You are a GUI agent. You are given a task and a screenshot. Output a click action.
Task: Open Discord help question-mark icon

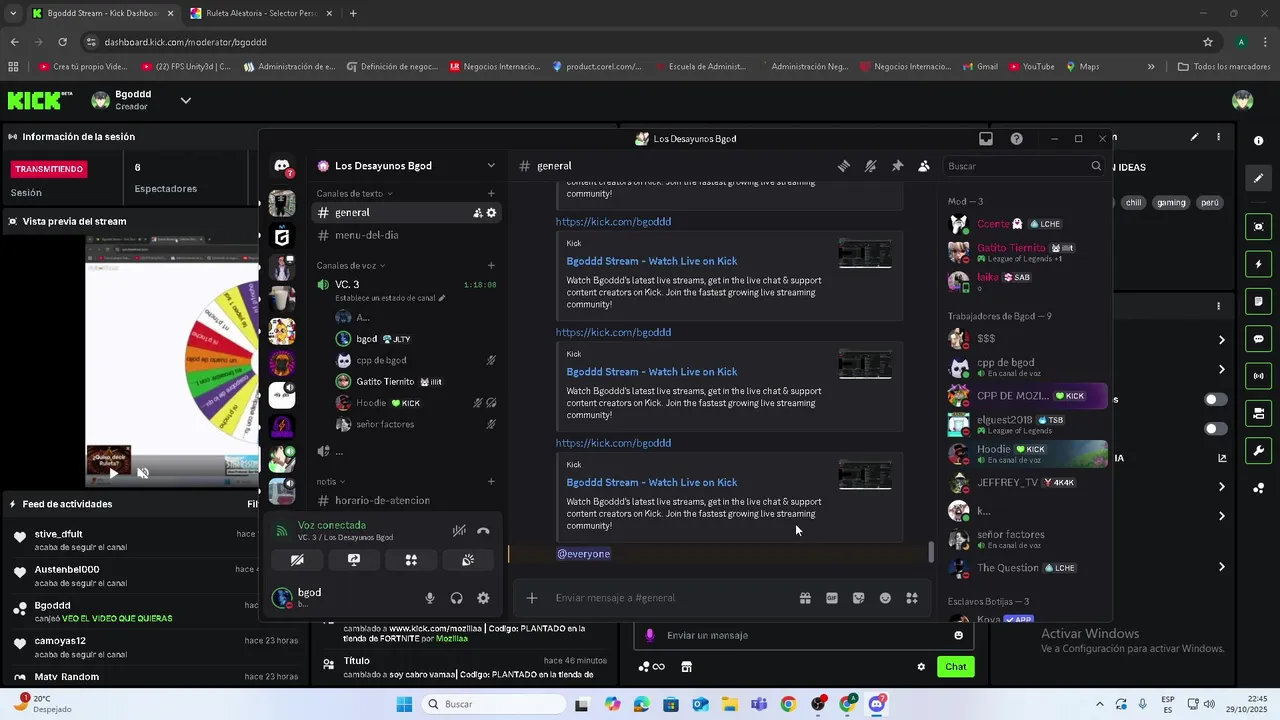tap(1017, 139)
